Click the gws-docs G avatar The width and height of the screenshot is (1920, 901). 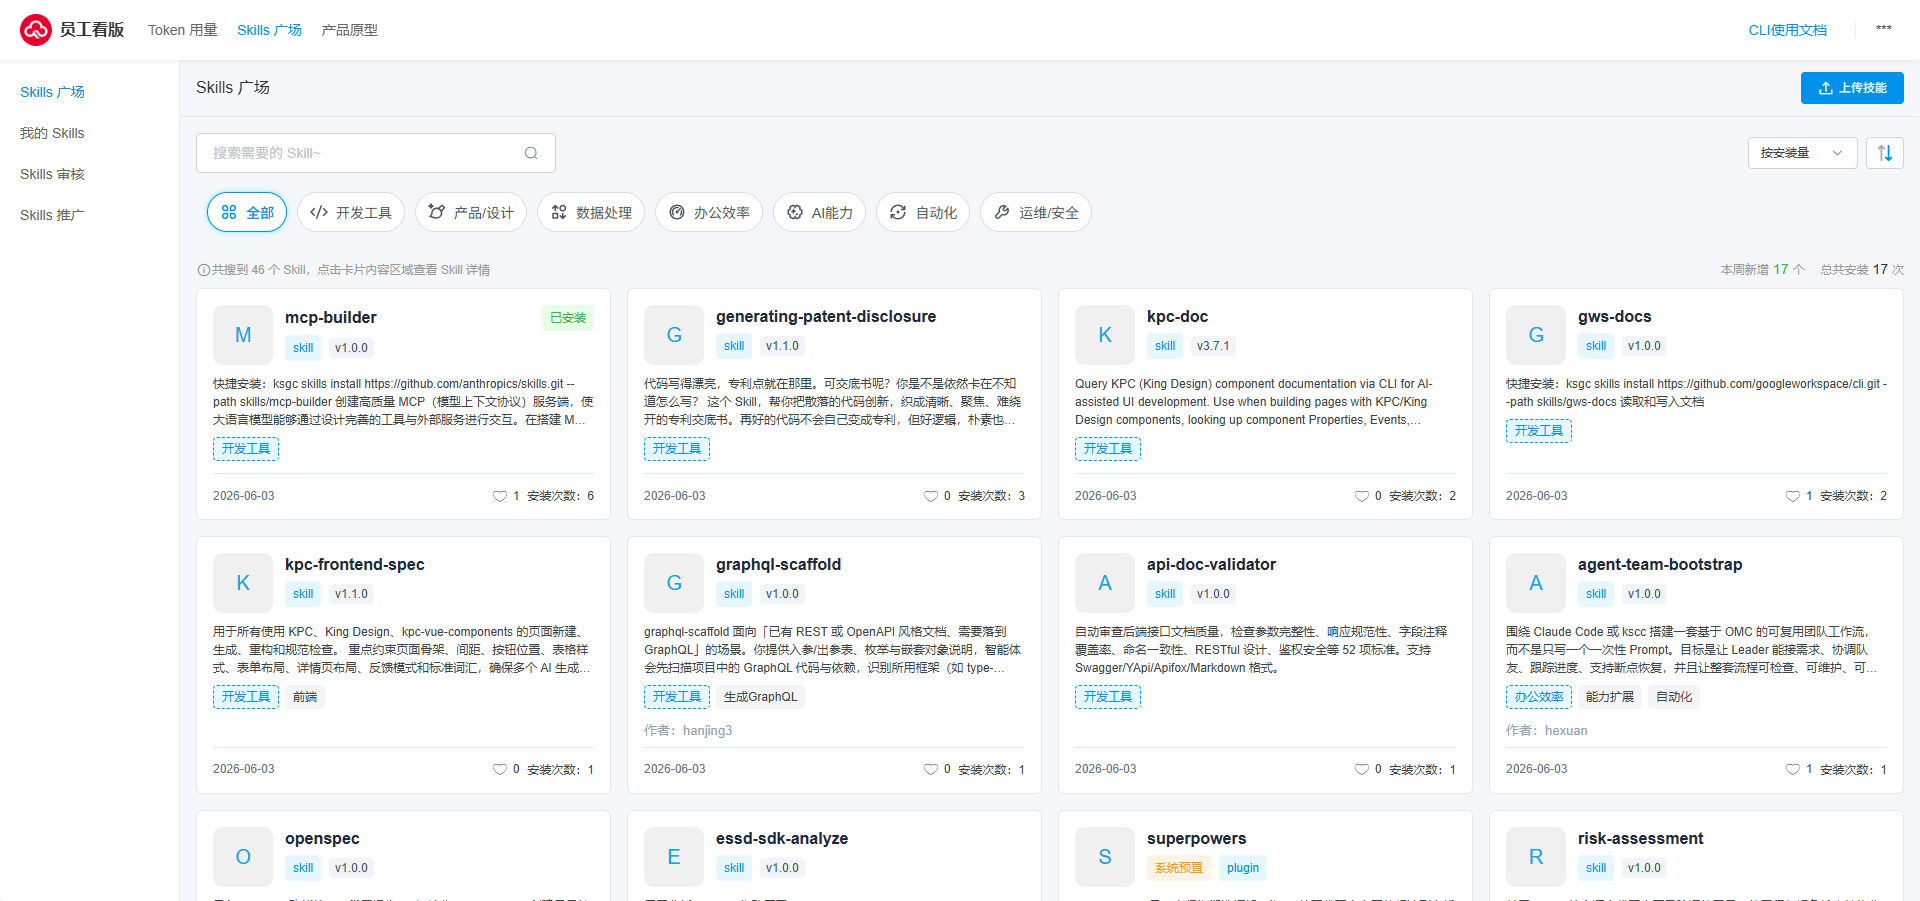point(1536,335)
